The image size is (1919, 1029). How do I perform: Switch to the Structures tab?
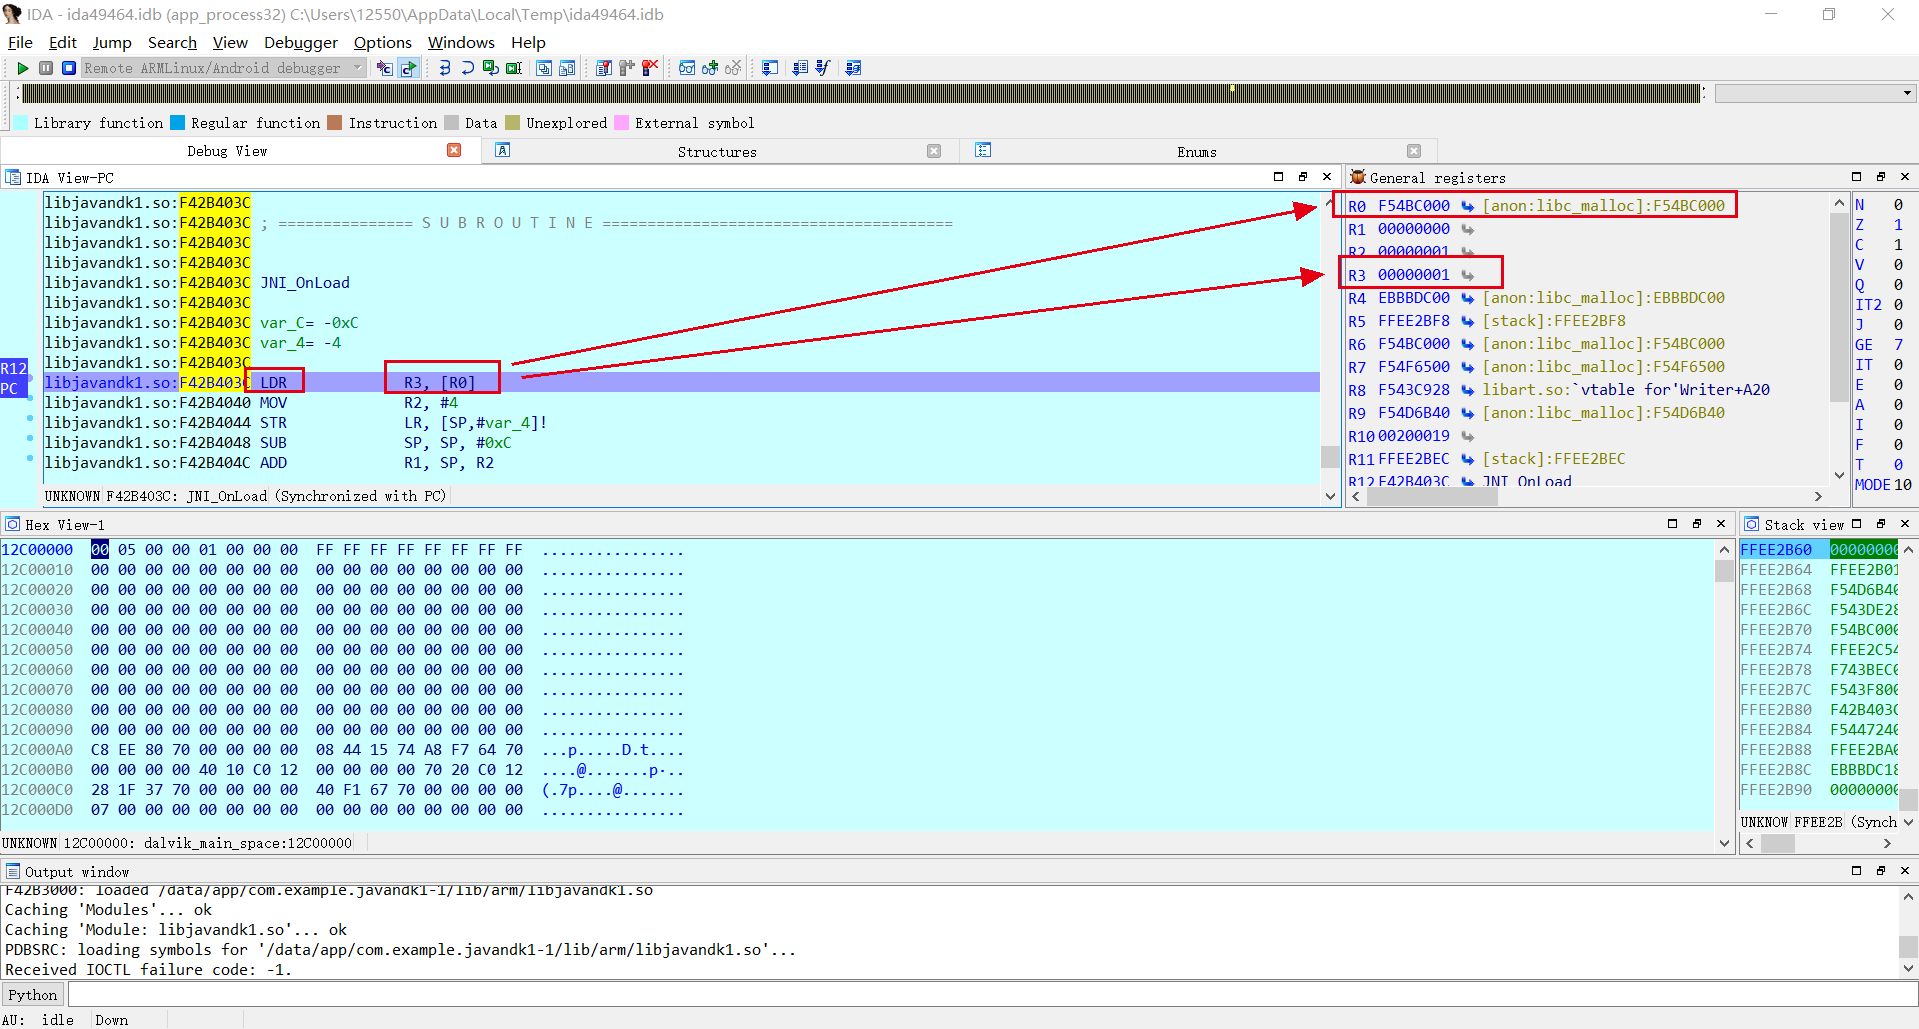(x=716, y=152)
